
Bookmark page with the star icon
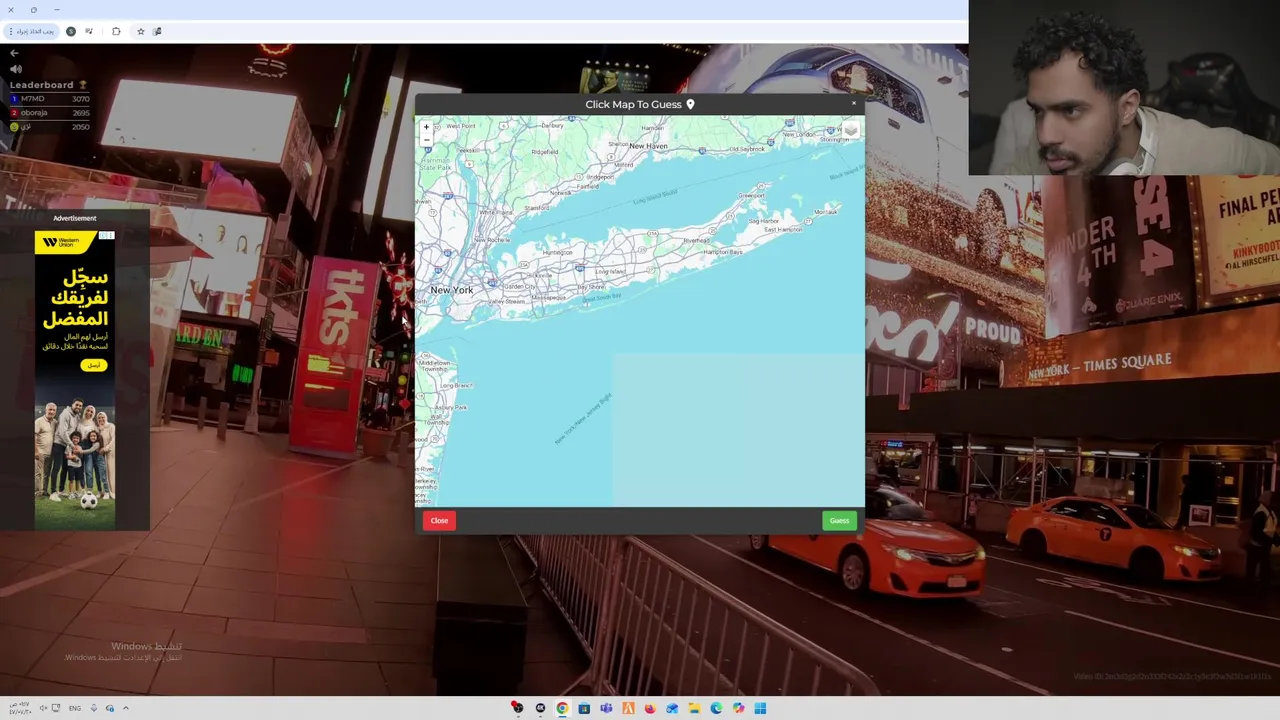click(140, 31)
